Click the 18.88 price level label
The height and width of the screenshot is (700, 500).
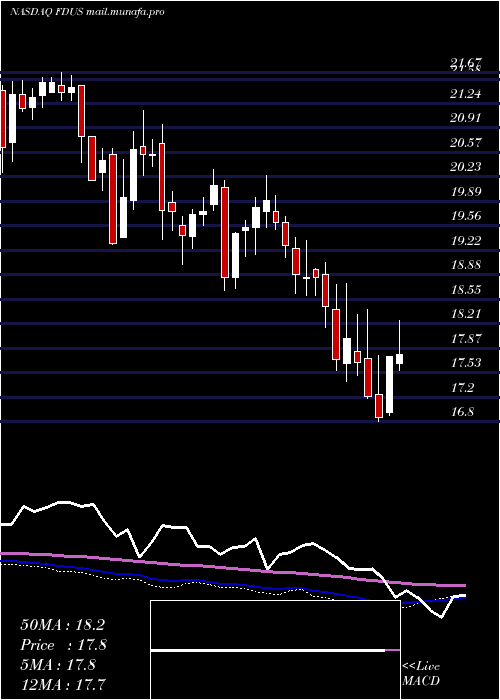[x=466, y=265]
